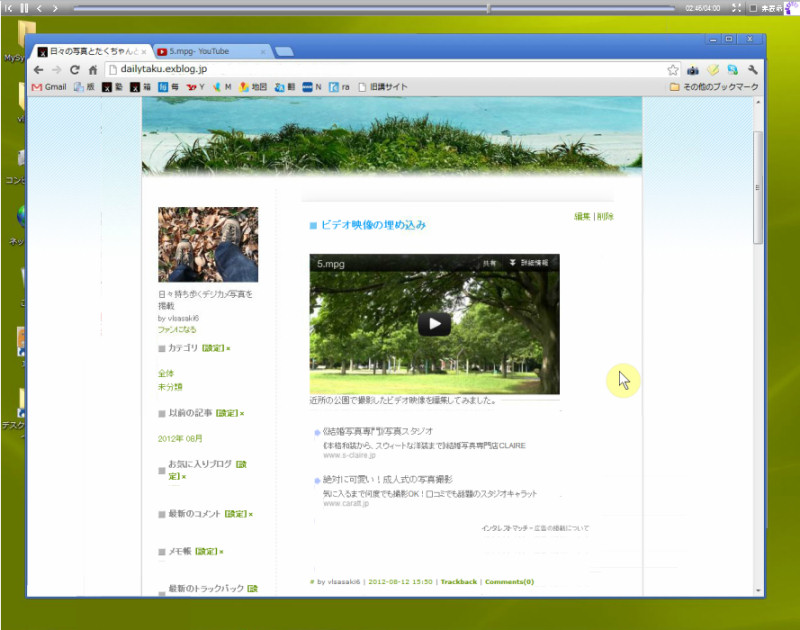This screenshot has width=800, height=630.
Task: Go back in the browser
Action: click(x=38, y=70)
